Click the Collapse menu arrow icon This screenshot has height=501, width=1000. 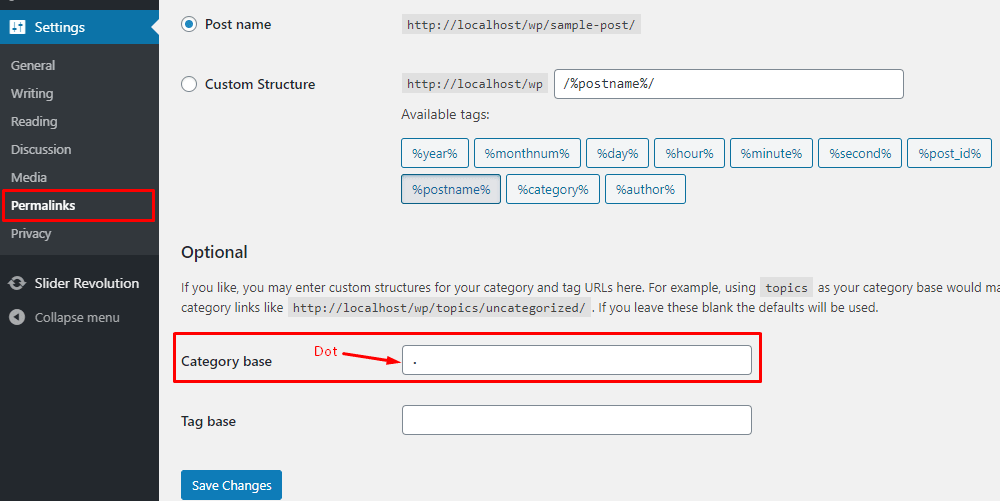click(17, 317)
